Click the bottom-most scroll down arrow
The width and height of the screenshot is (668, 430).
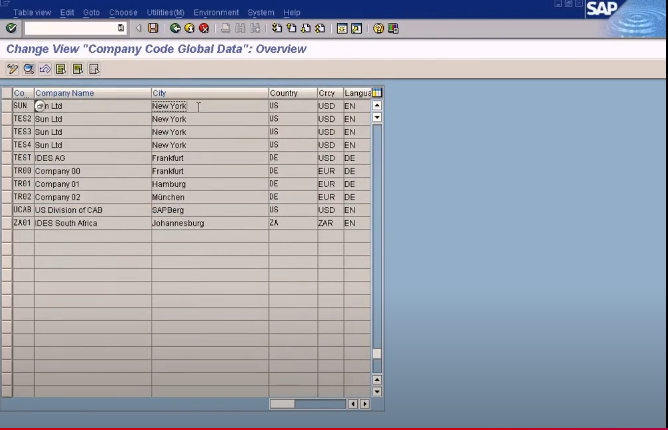(x=377, y=391)
